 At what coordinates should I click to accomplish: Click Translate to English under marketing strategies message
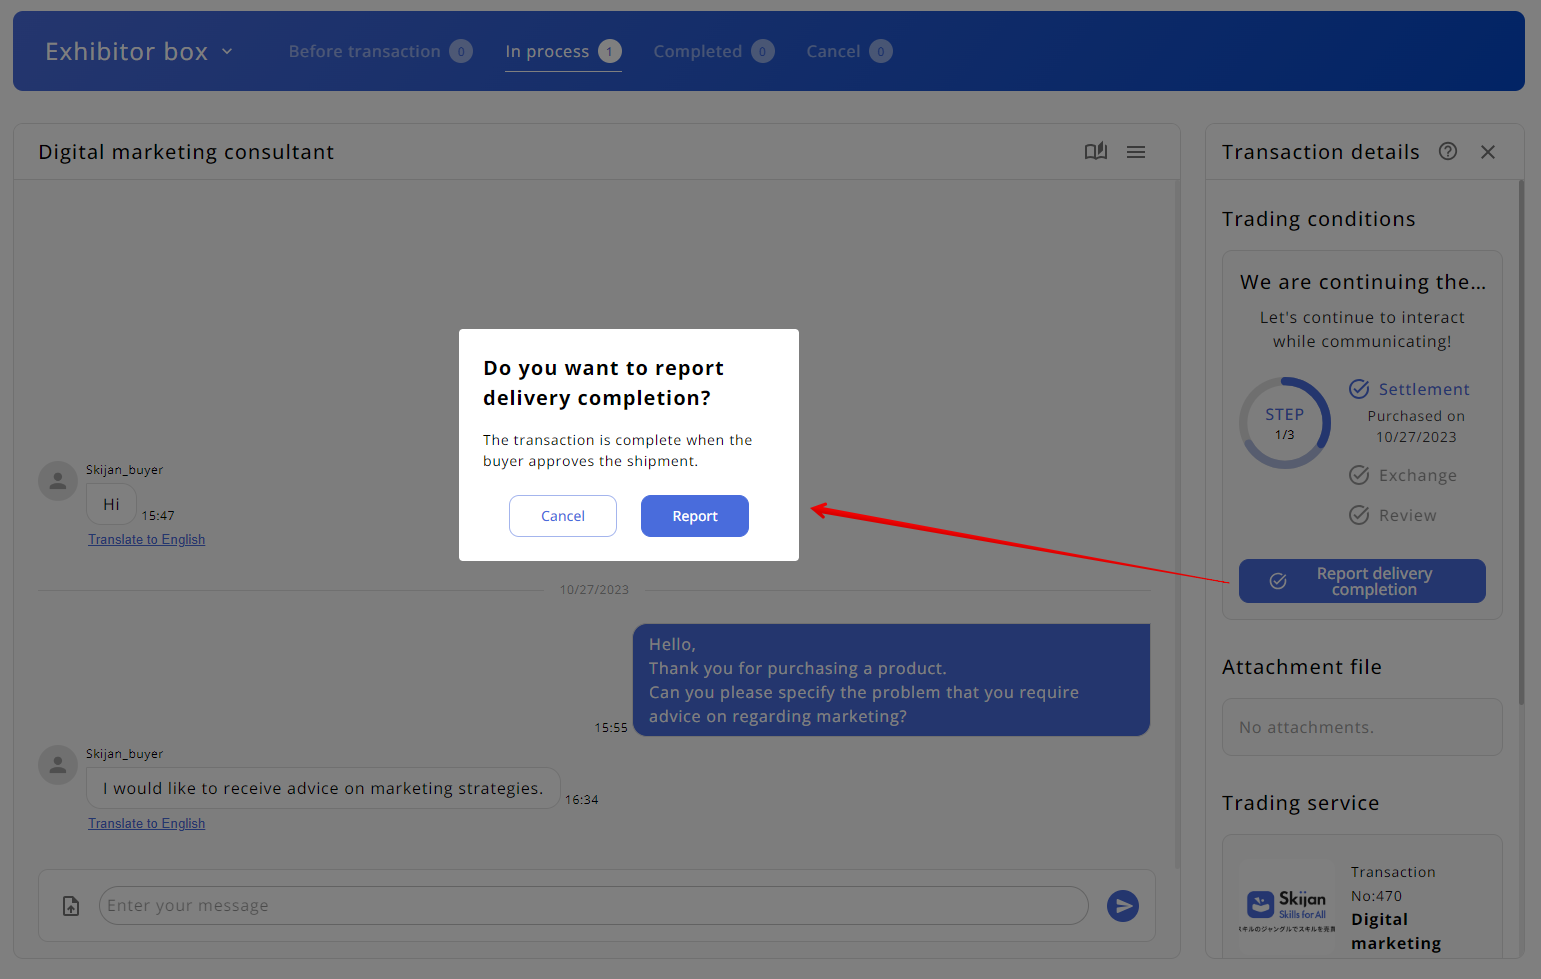(x=147, y=823)
